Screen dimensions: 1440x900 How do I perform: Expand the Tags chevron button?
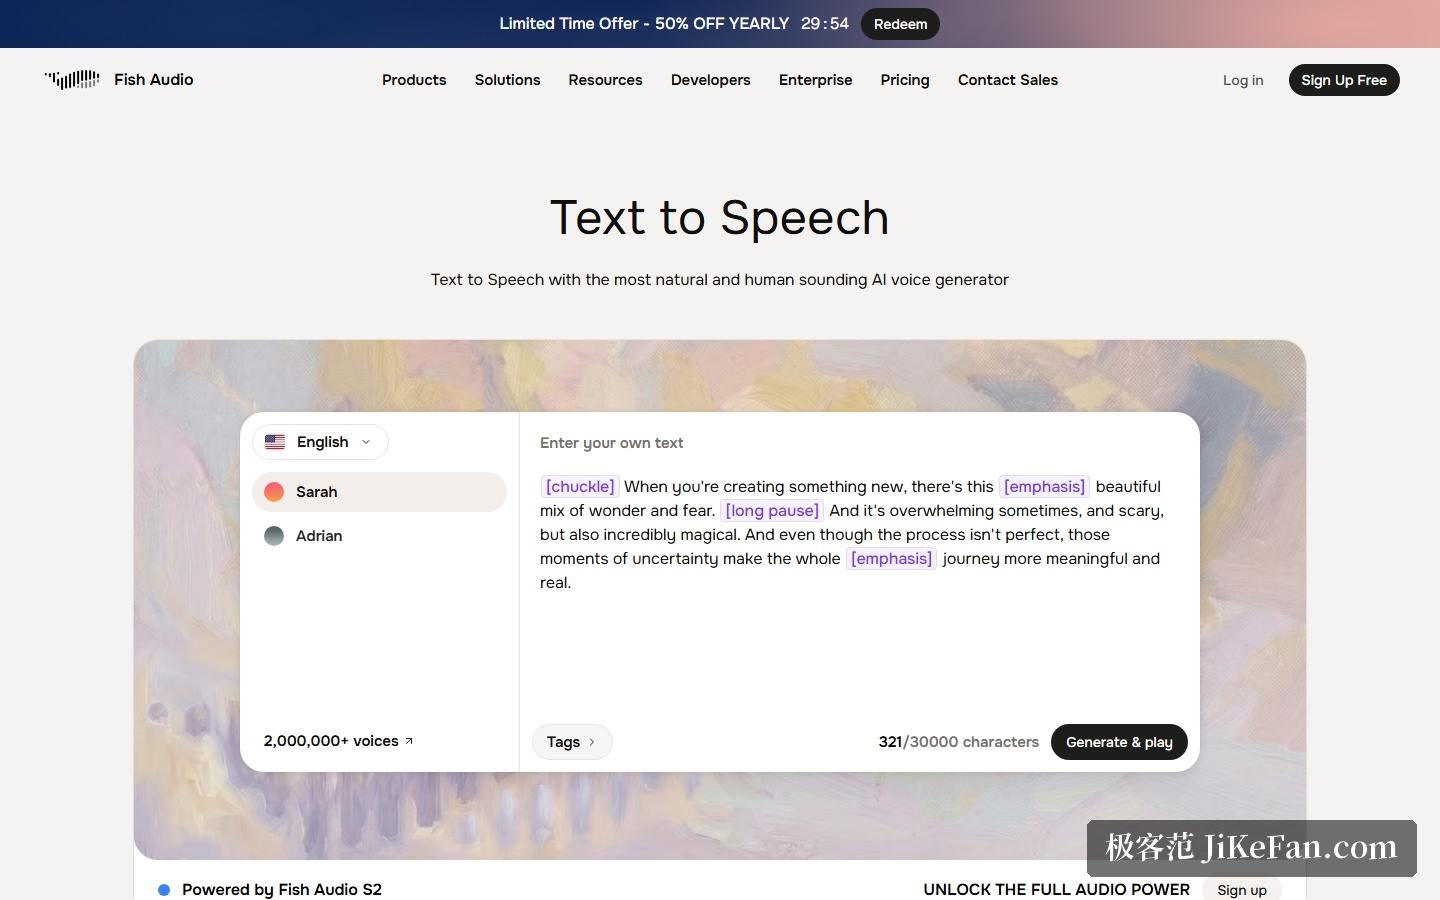point(572,742)
